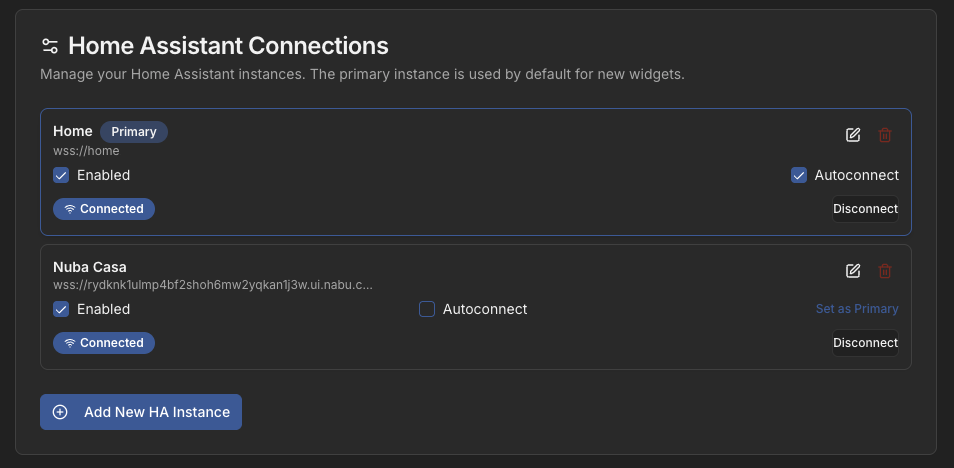
Task: Disconnect the Nuba Casa instance
Action: pyautogui.click(x=865, y=343)
